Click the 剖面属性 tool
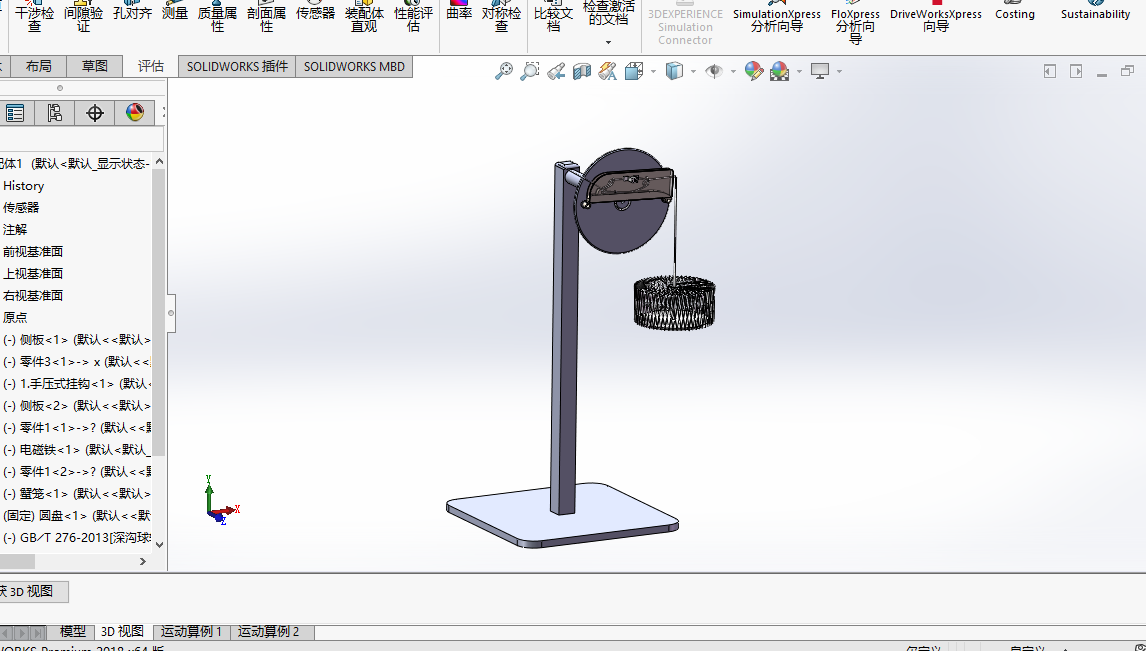This screenshot has height=651, width=1146. pos(266,19)
